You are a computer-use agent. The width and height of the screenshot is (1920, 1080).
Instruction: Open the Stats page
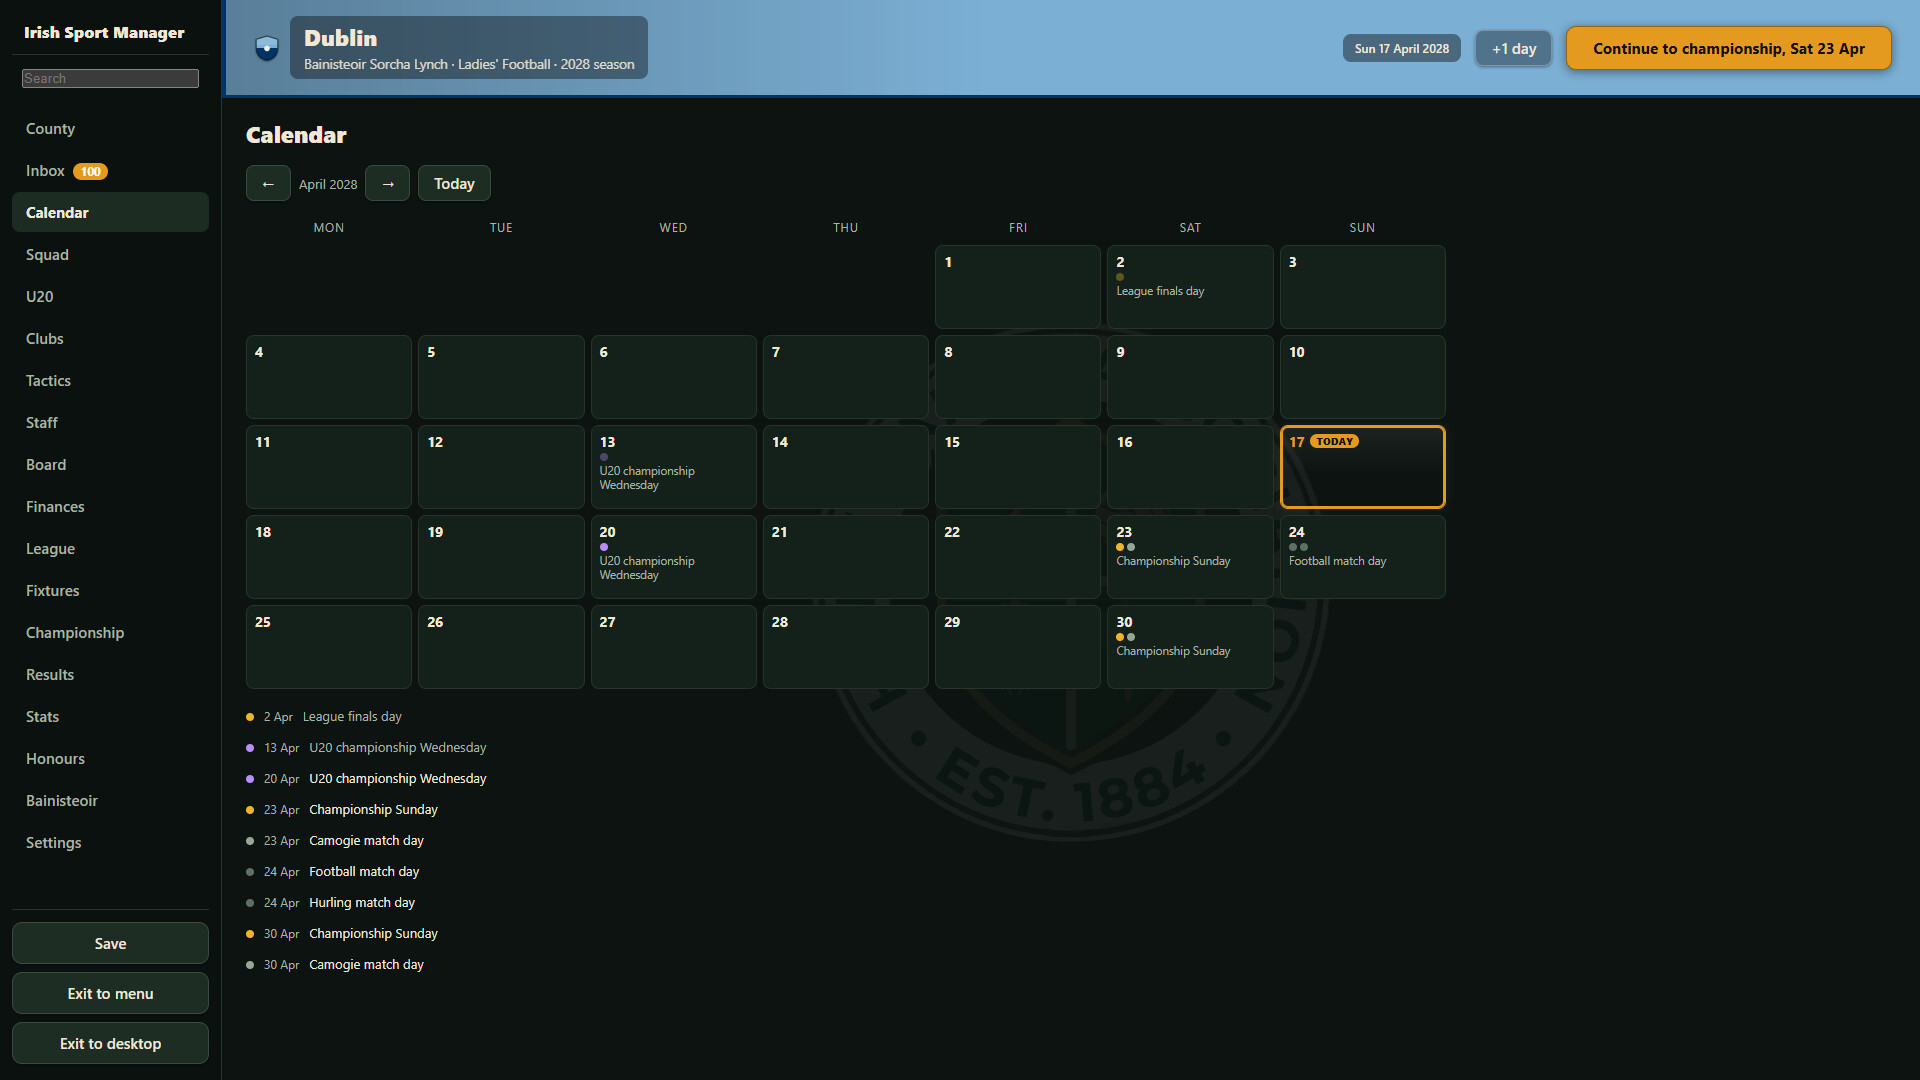click(110, 717)
